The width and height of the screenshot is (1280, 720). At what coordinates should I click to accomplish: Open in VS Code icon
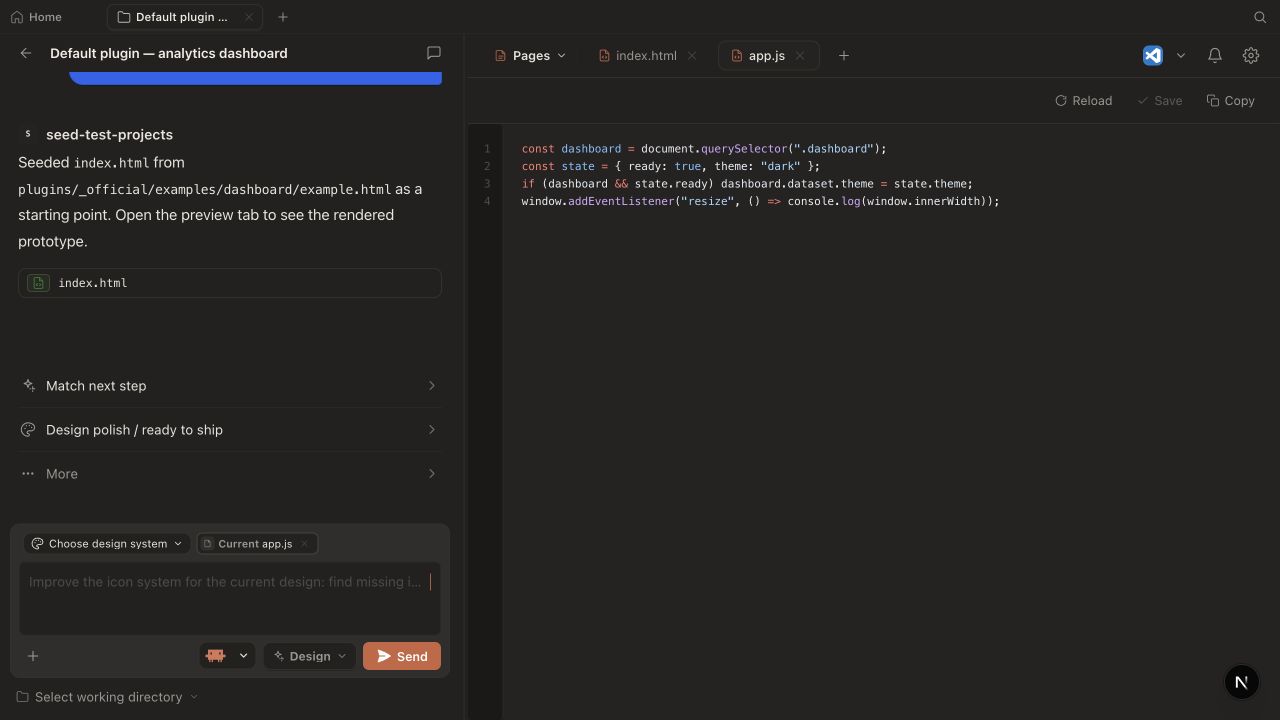(x=1153, y=56)
